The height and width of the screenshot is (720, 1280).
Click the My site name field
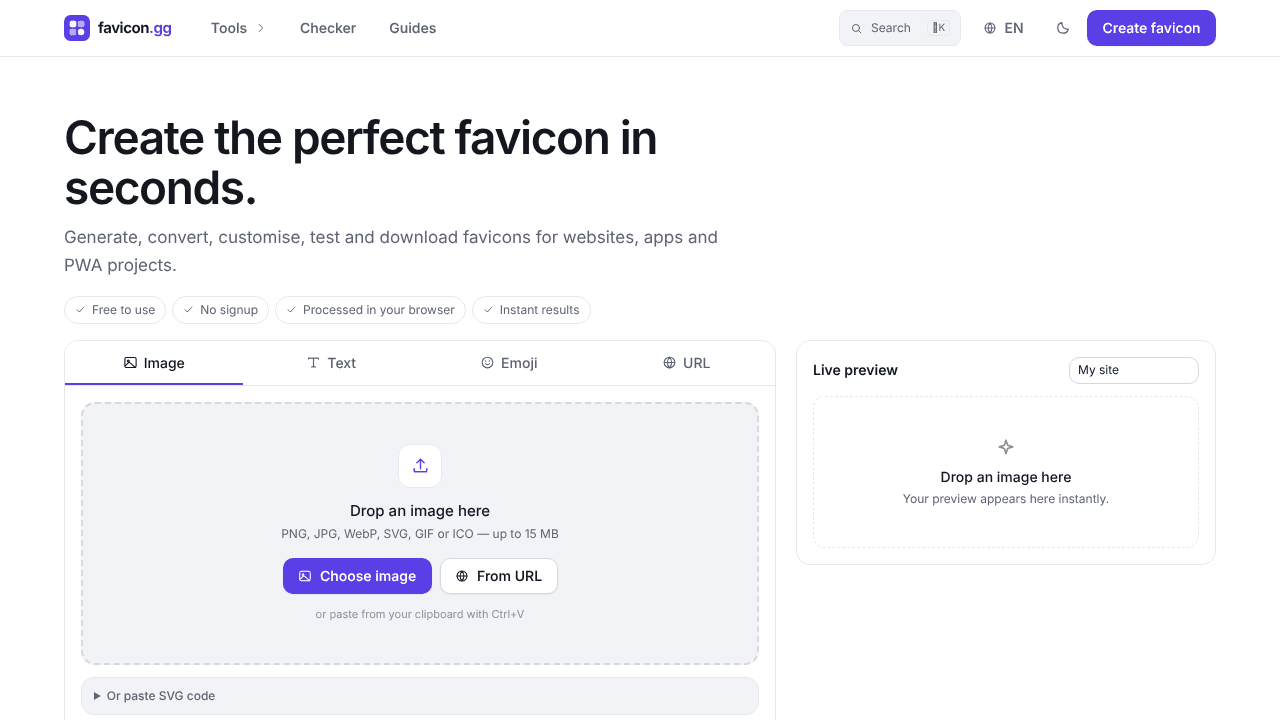(1134, 370)
